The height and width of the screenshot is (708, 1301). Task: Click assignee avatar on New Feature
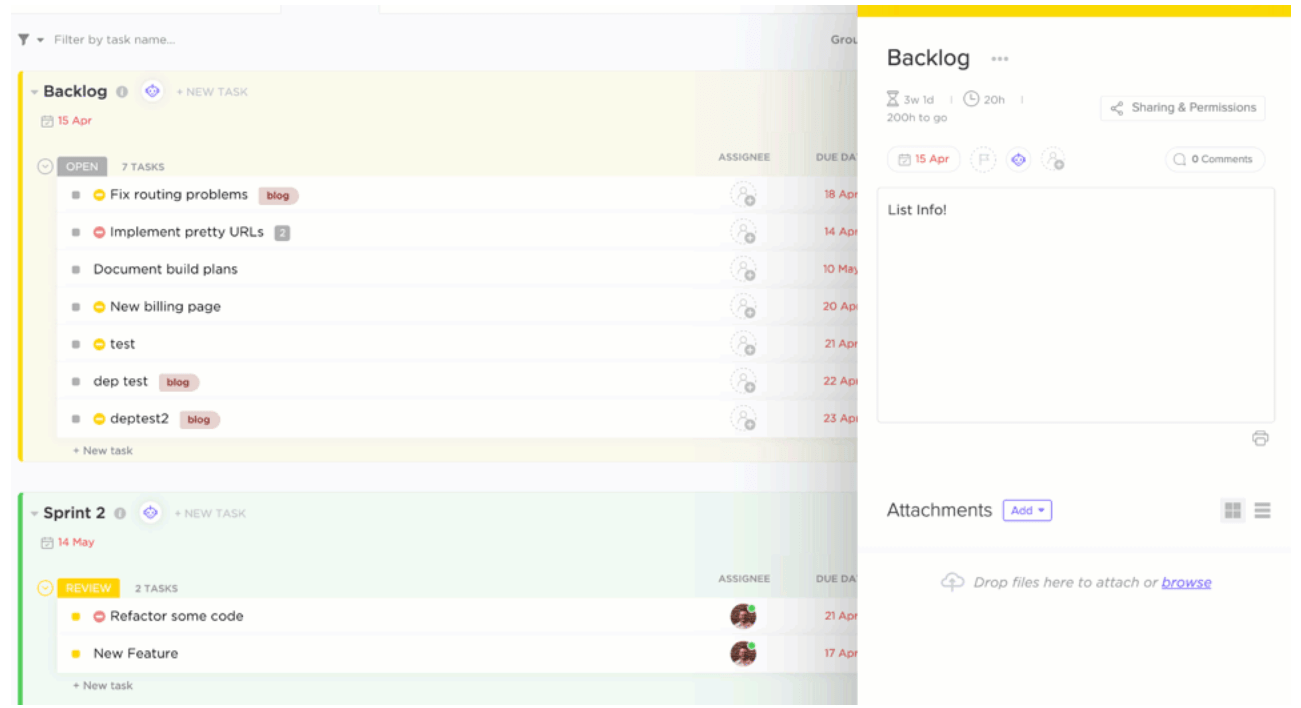(x=743, y=654)
